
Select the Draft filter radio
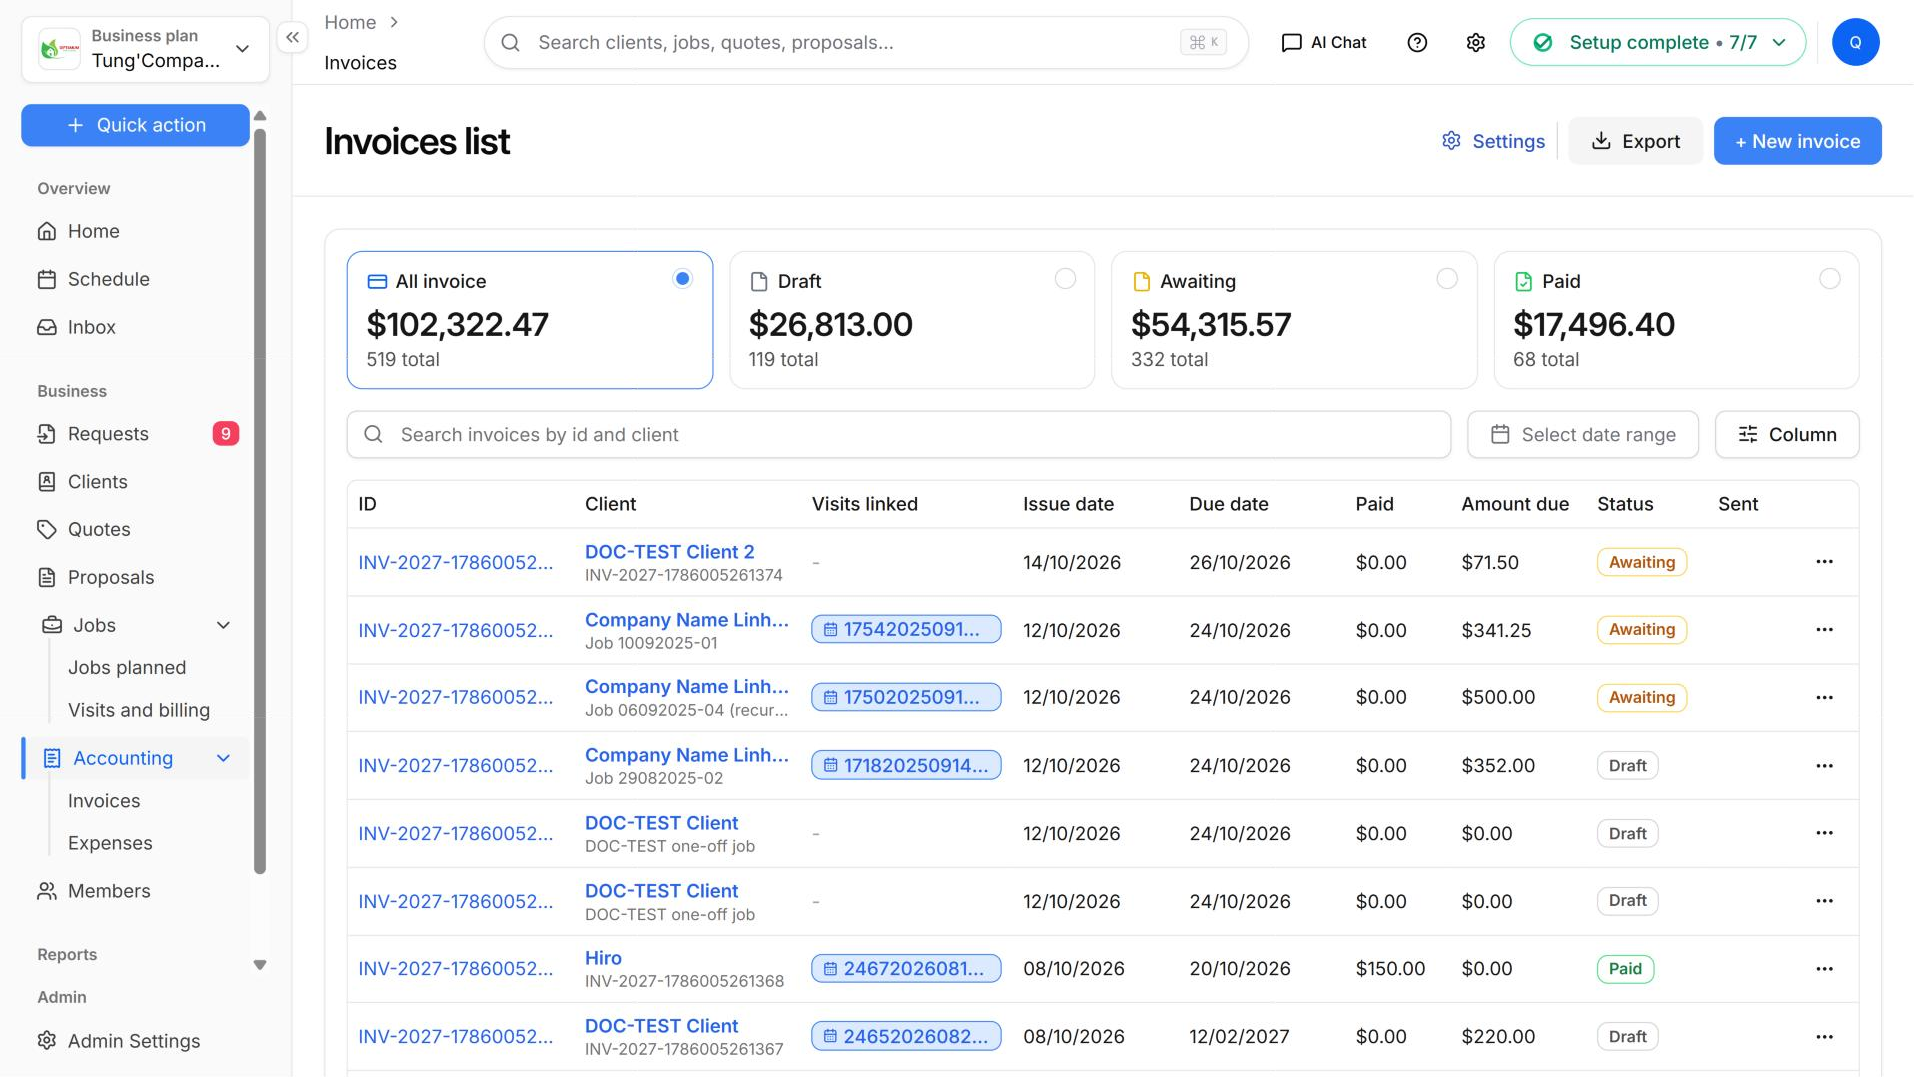click(x=1065, y=279)
